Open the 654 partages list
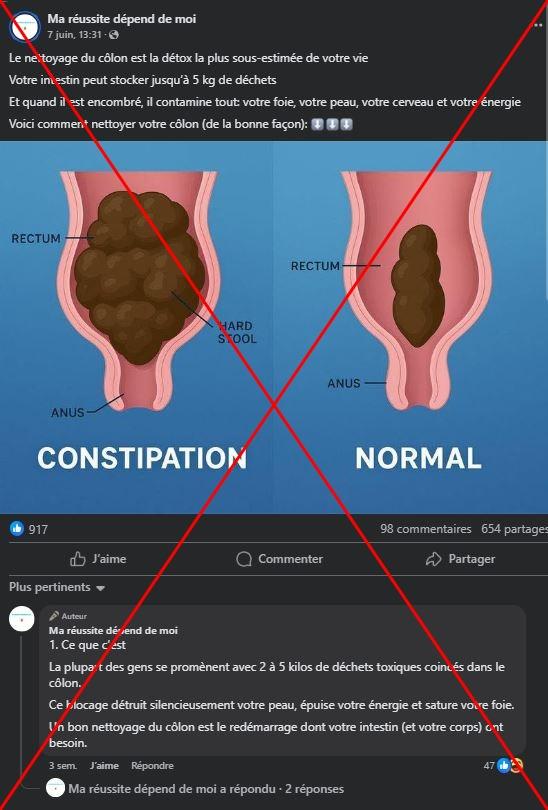 tap(514, 529)
